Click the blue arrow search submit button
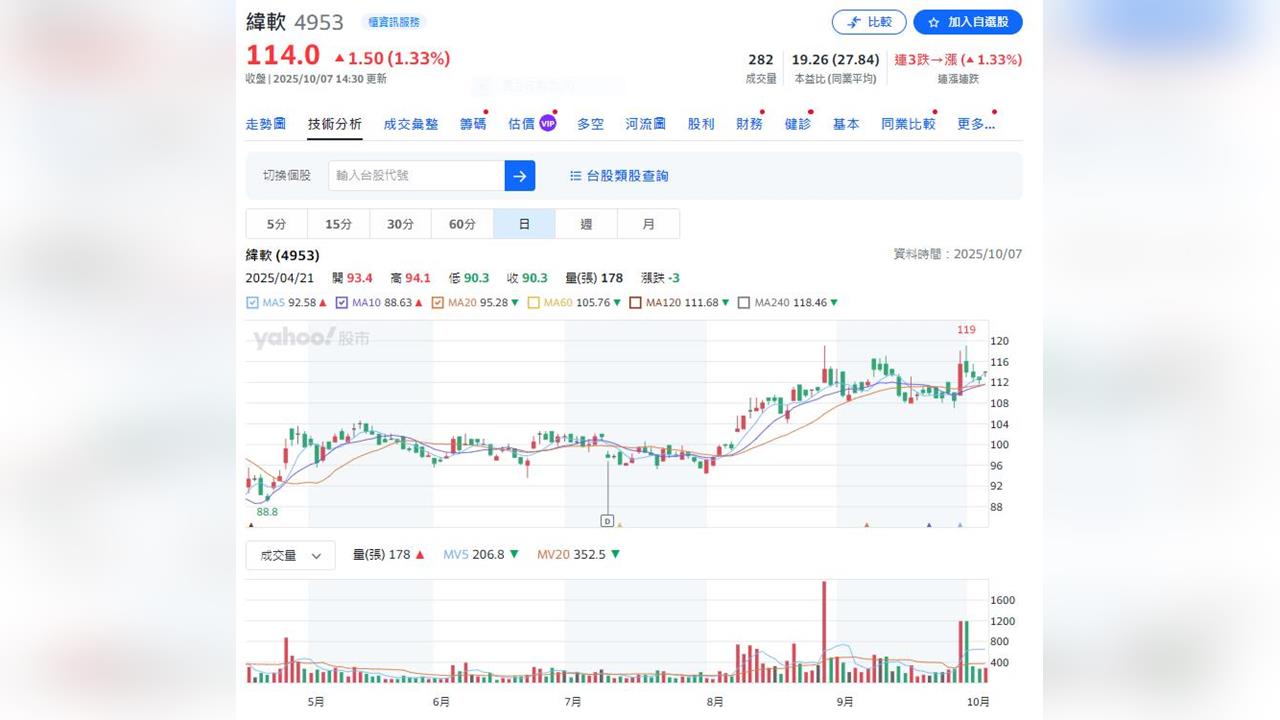This screenshot has height=720, width=1280. (x=520, y=176)
